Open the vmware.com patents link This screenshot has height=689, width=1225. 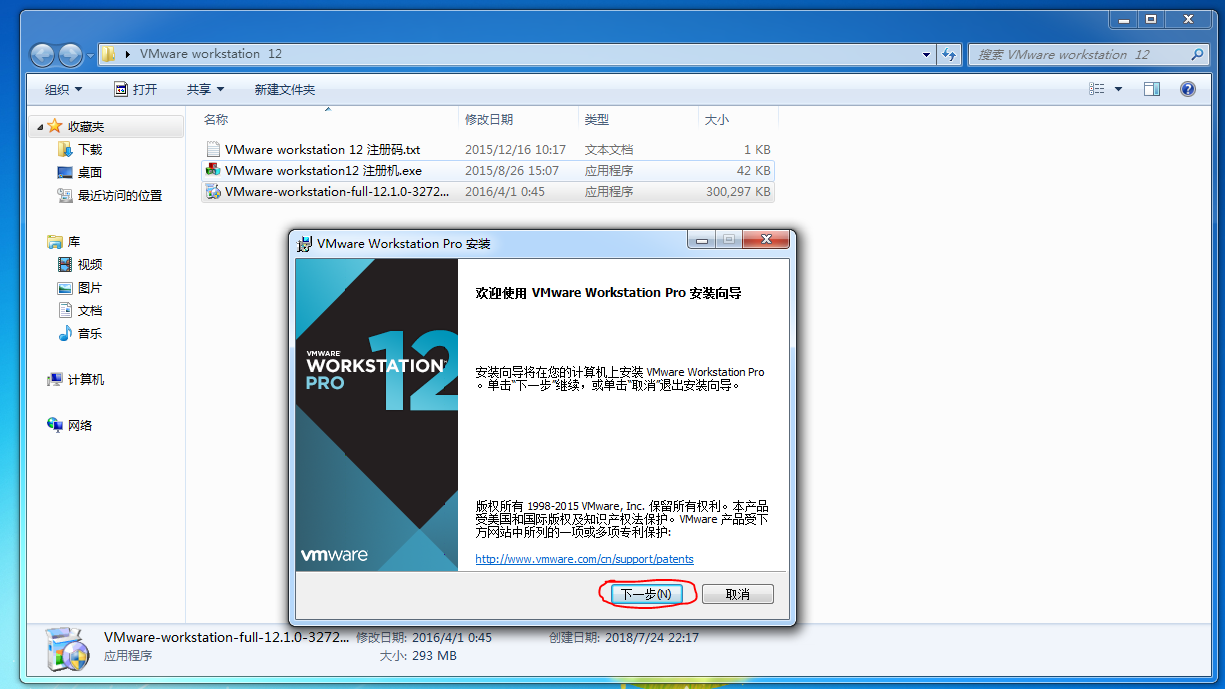584,559
